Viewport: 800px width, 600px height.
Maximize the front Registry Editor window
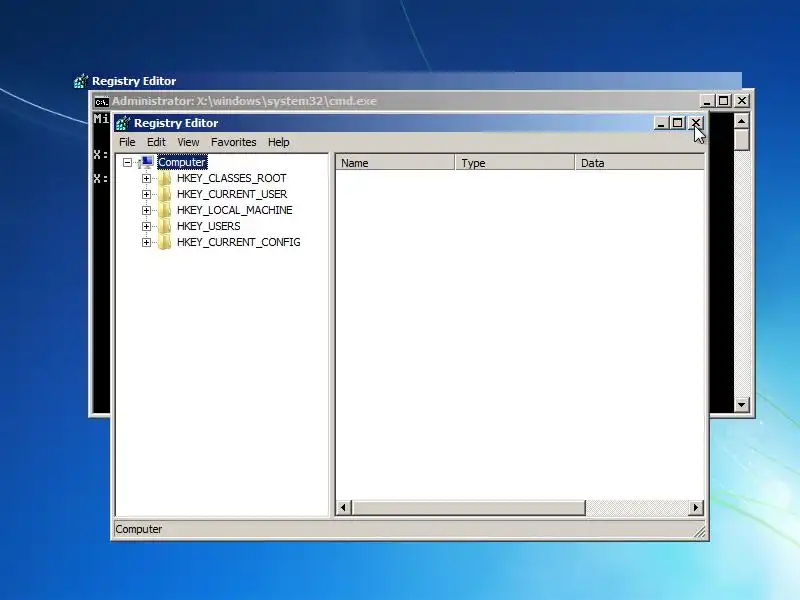(678, 123)
